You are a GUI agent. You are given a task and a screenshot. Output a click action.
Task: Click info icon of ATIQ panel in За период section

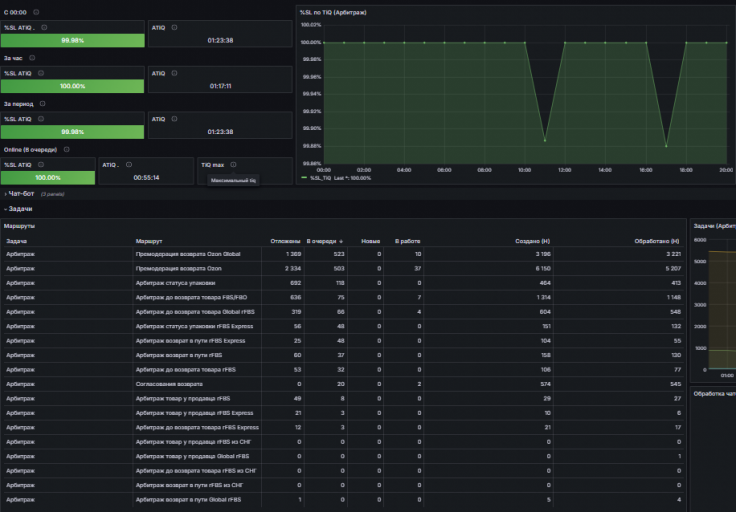[174, 119]
